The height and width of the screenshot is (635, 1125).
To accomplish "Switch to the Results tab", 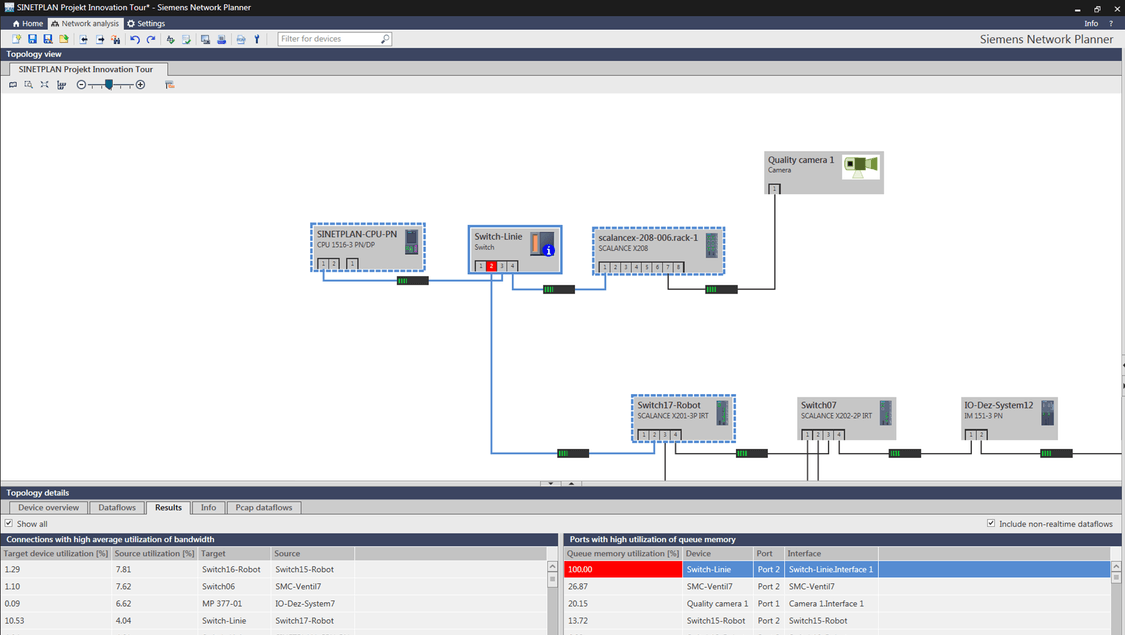I will 169,507.
